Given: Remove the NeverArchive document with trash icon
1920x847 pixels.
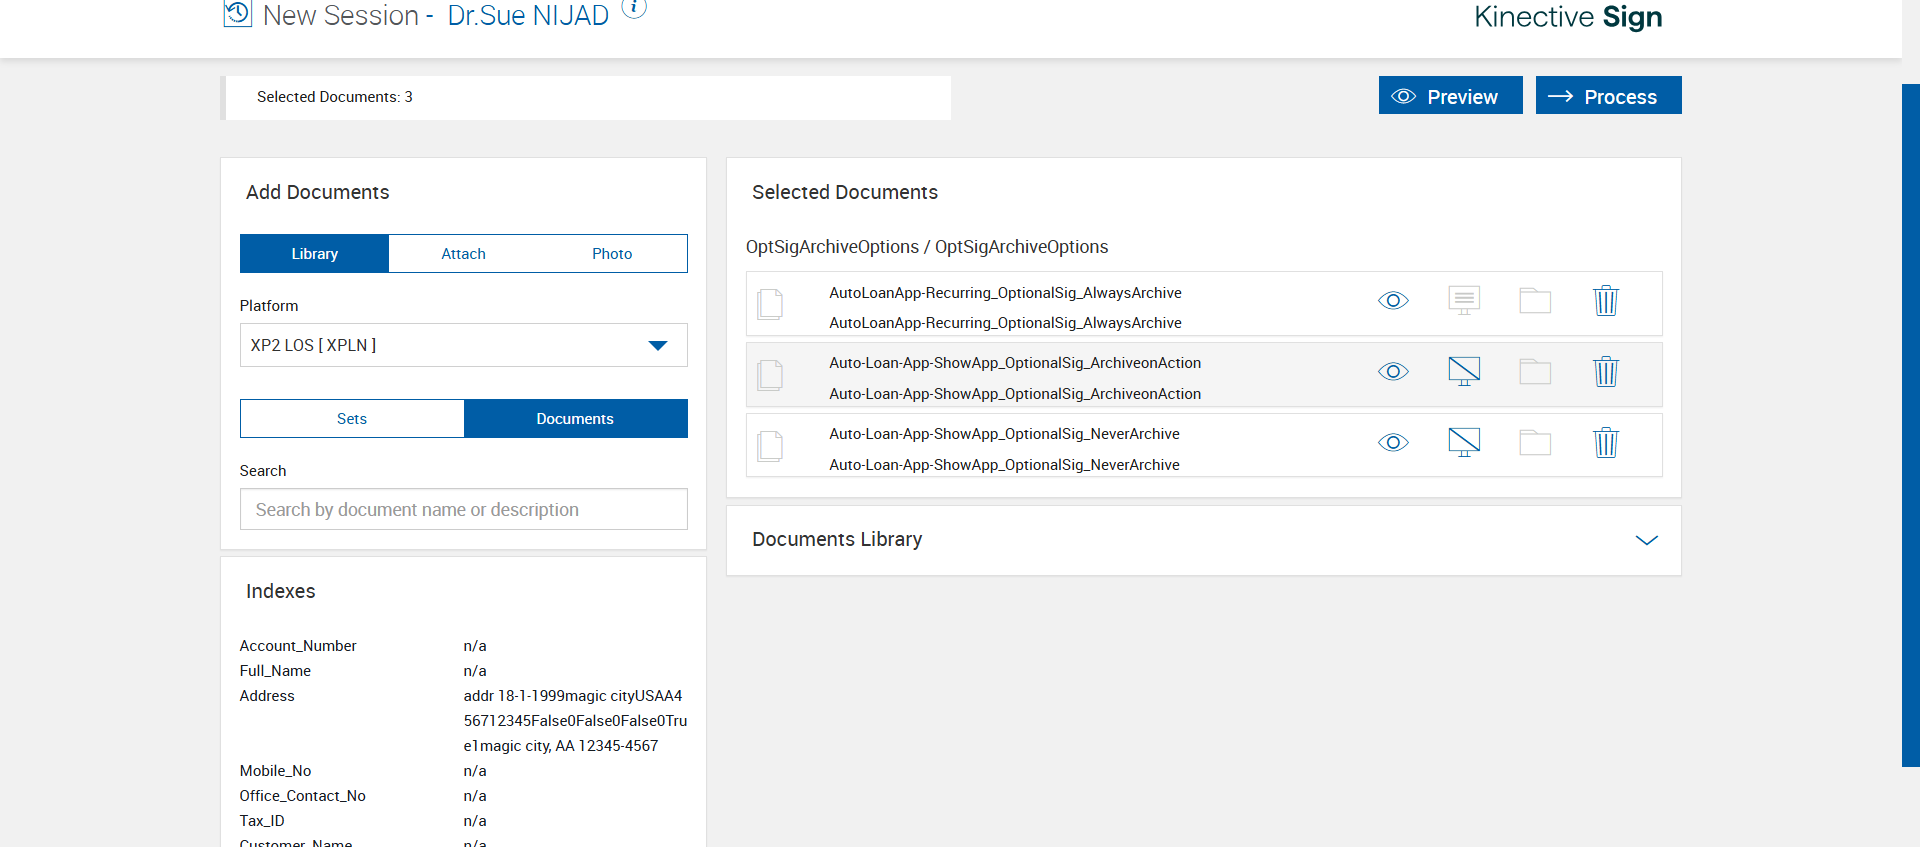Looking at the screenshot, I should (1605, 443).
